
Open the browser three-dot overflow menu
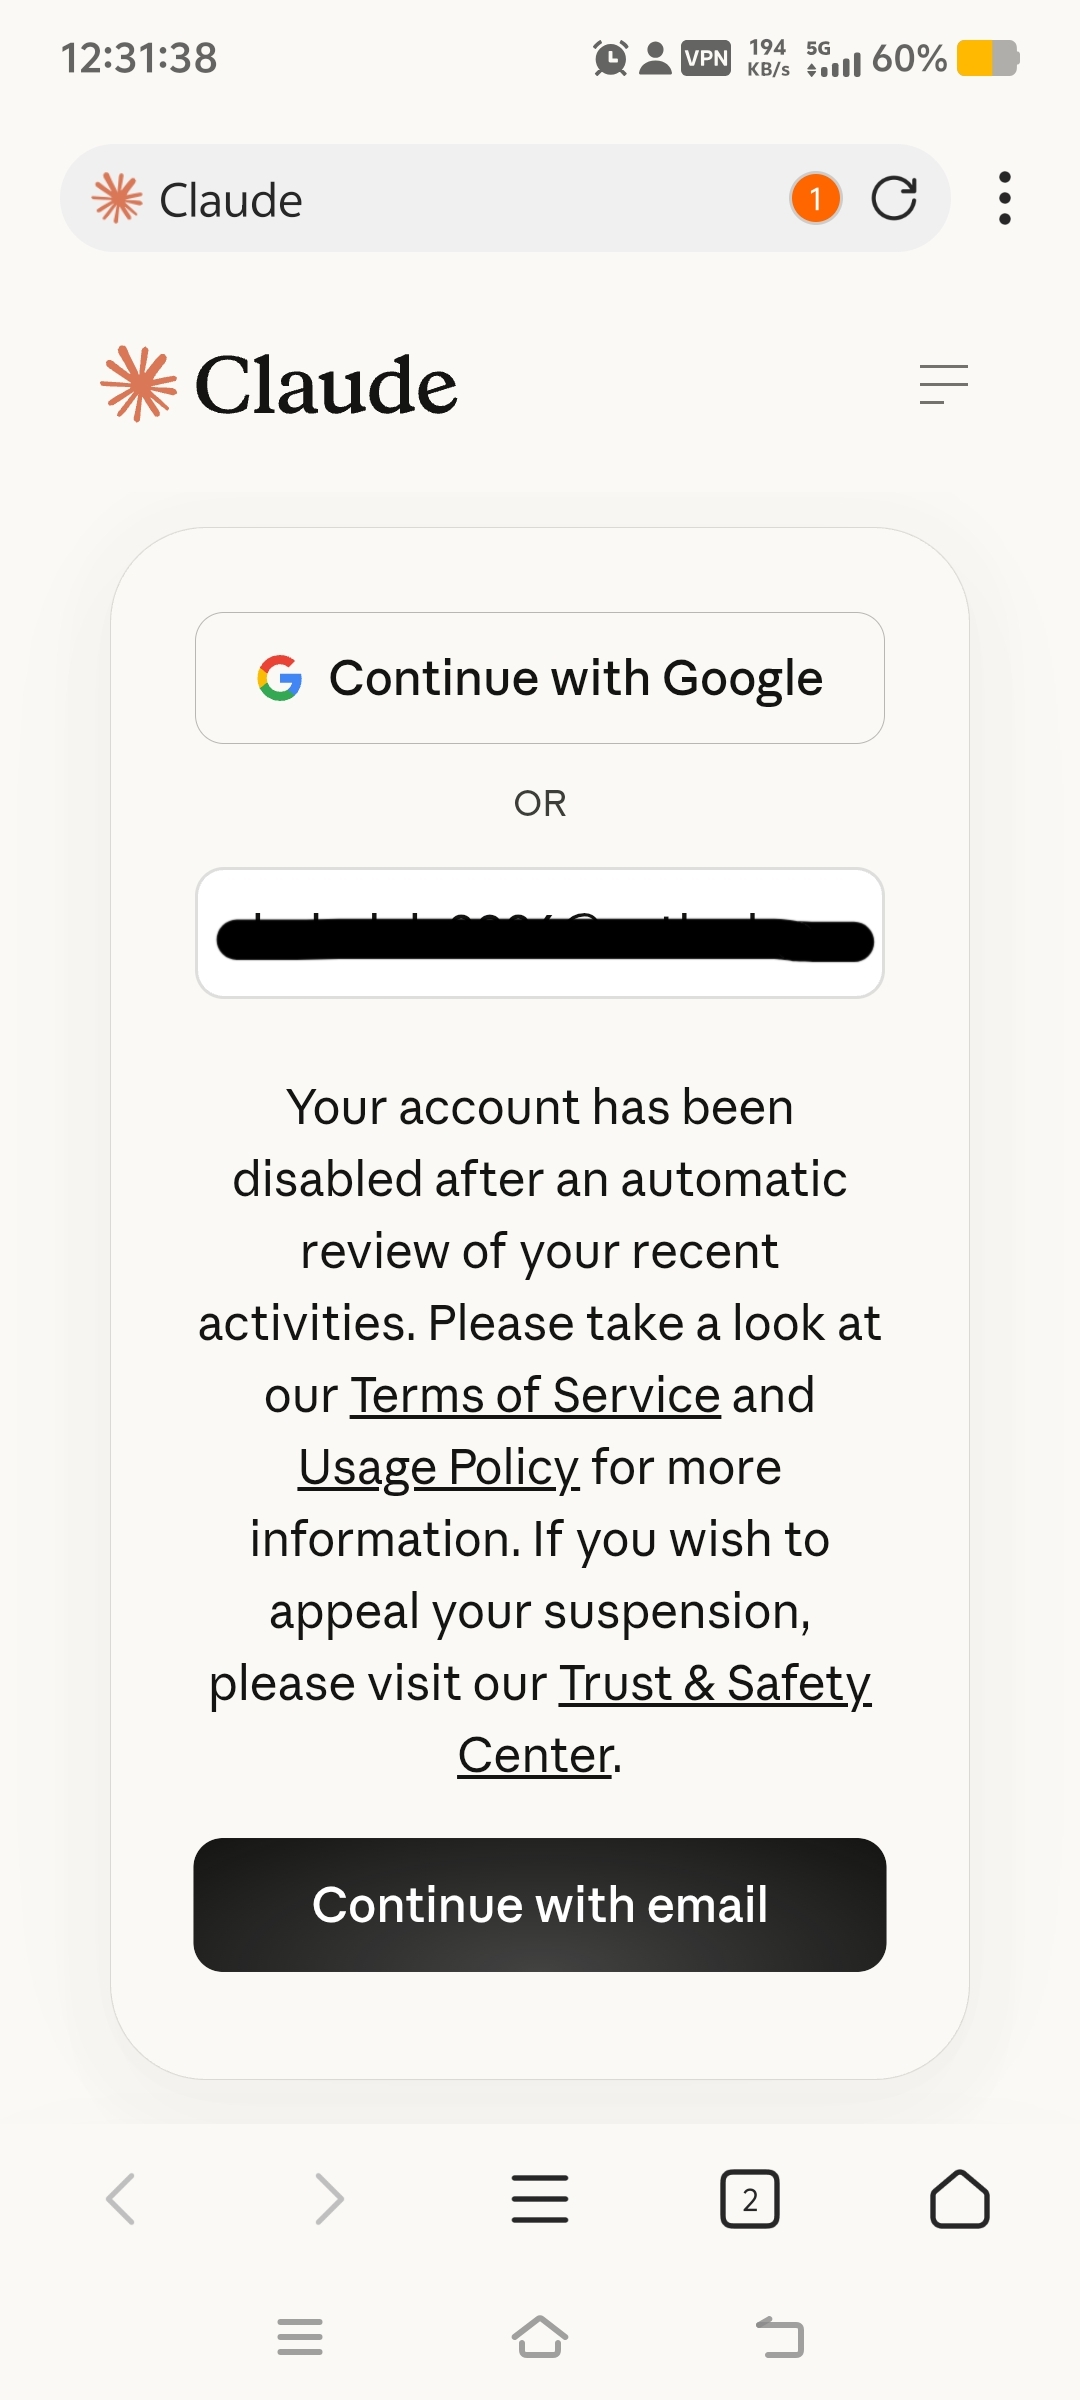tap(1005, 198)
